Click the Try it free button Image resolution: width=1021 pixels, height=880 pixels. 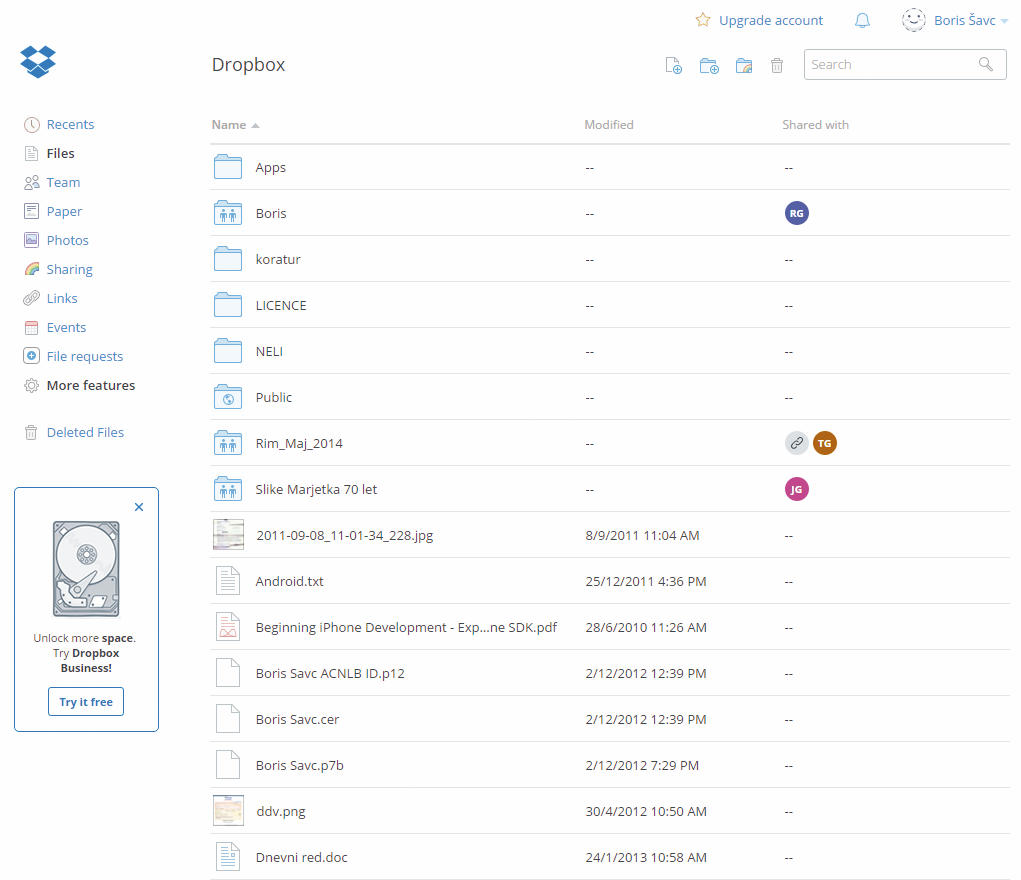(86, 702)
